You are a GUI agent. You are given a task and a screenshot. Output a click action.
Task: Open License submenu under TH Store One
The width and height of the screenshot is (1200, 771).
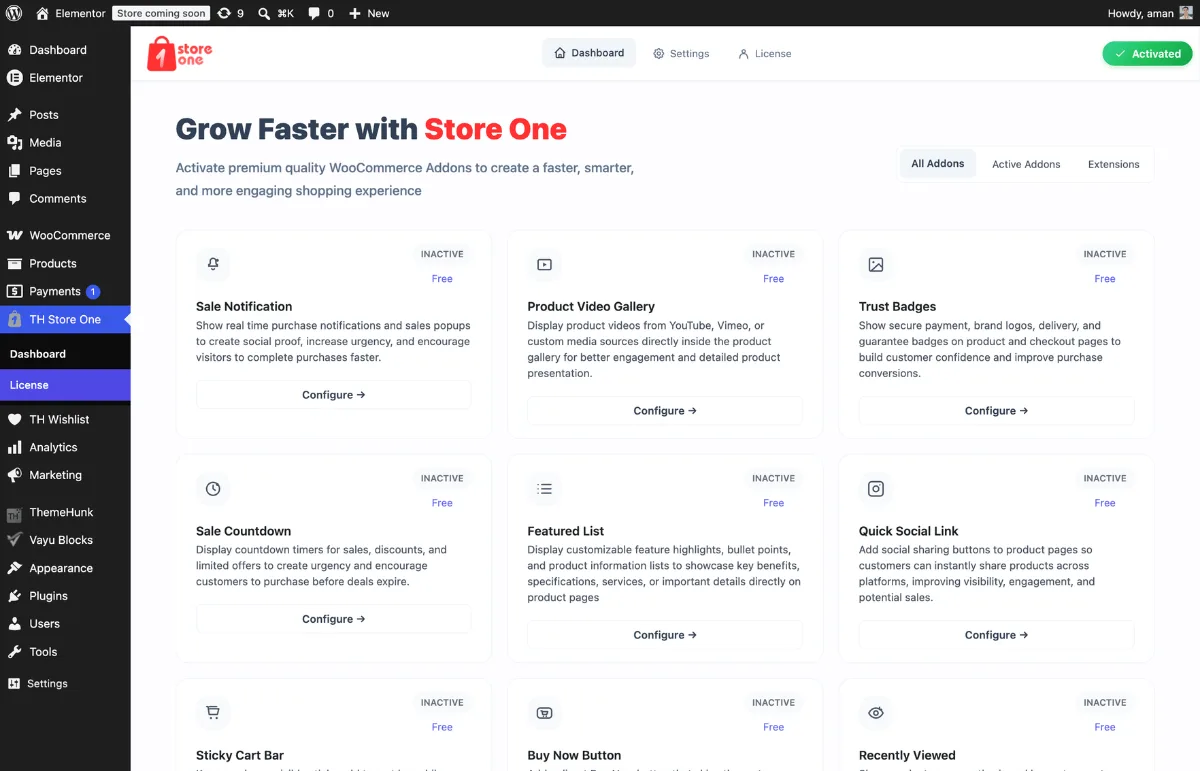tap(65, 385)
